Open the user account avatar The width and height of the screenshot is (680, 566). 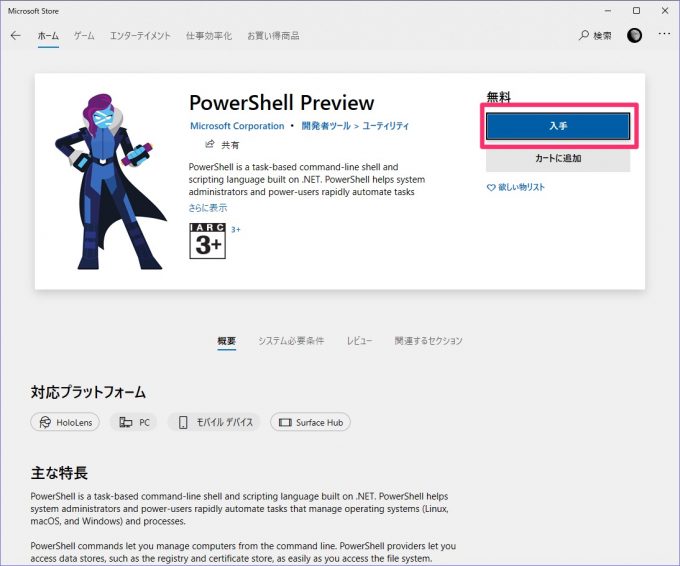coord(634,36)
